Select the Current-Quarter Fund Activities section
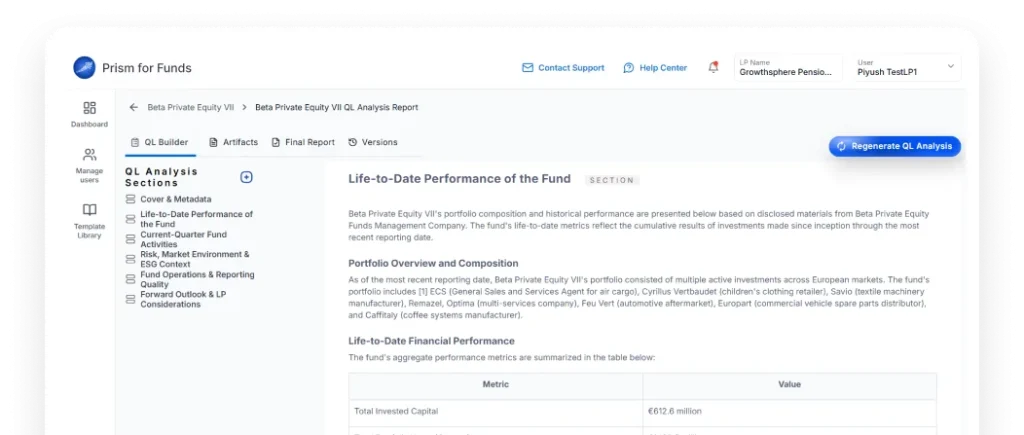 point(183,239)
